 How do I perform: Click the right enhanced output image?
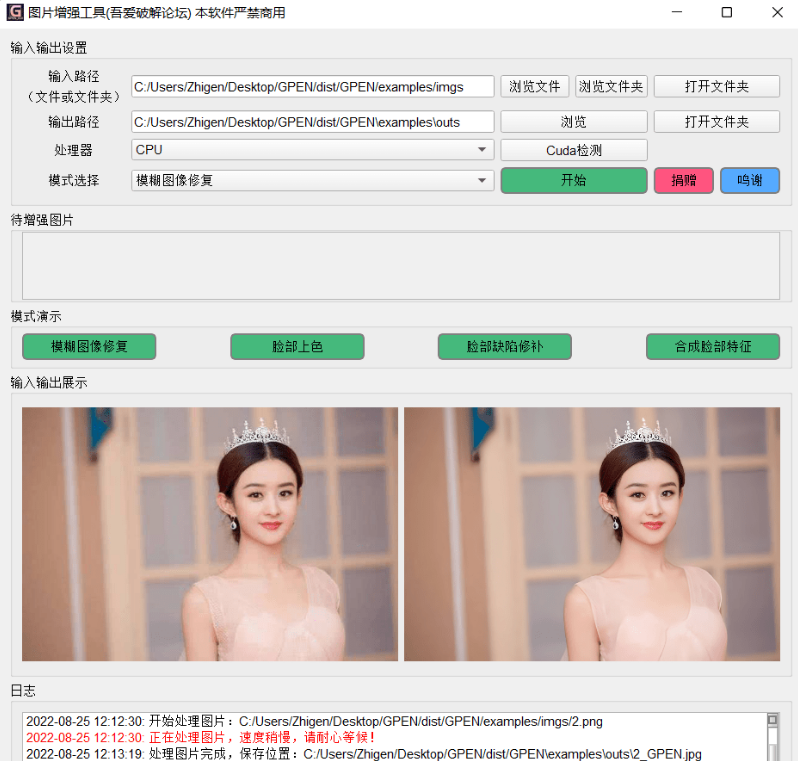point(592,534)
